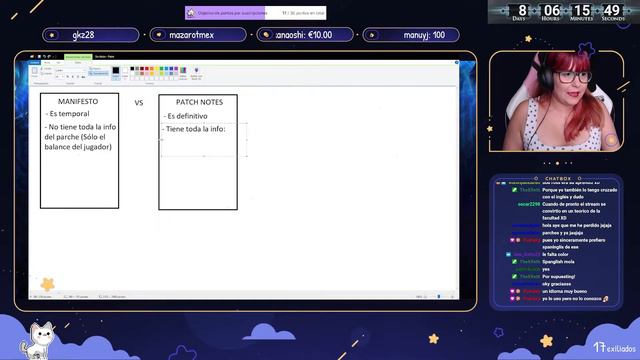Click Save icon in quick access toolbar
This screenshot has height=360, width=640.
point(39,57)
